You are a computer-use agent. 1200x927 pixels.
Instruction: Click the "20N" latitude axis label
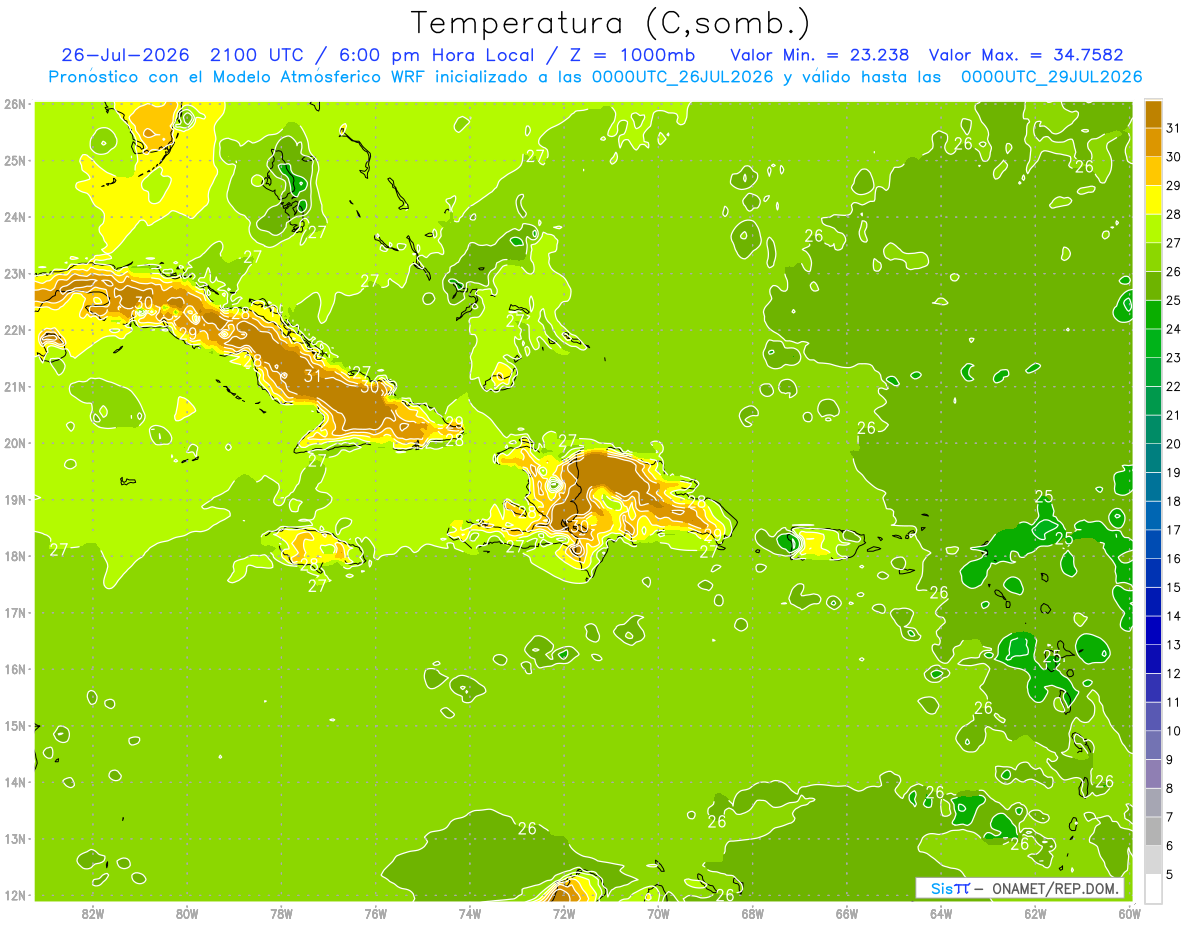(x=15, y=443)
